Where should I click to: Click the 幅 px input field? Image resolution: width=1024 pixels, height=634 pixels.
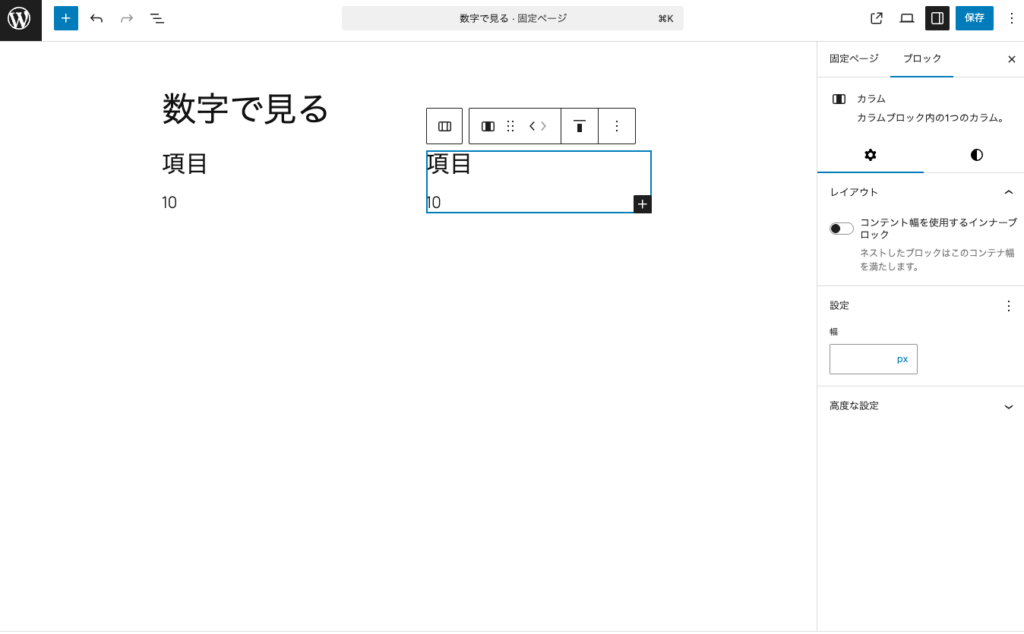pyautogui.click(x=873, y=359)
